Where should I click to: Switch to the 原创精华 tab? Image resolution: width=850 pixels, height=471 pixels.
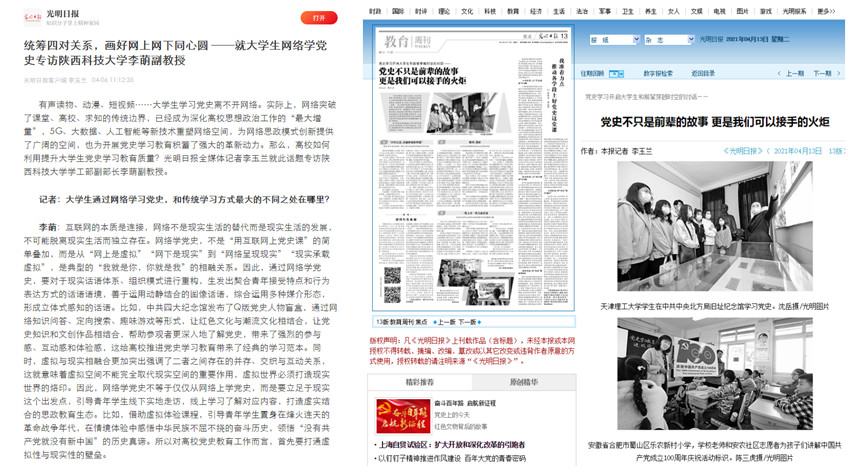click(524, 381)
